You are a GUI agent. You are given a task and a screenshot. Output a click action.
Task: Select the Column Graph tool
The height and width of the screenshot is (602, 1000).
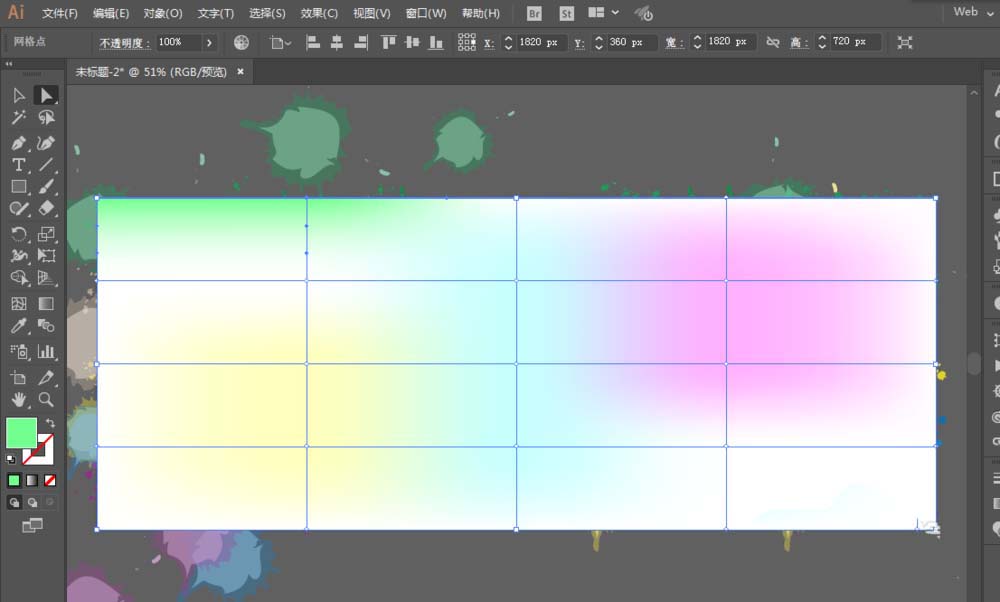tap(46, 351)
